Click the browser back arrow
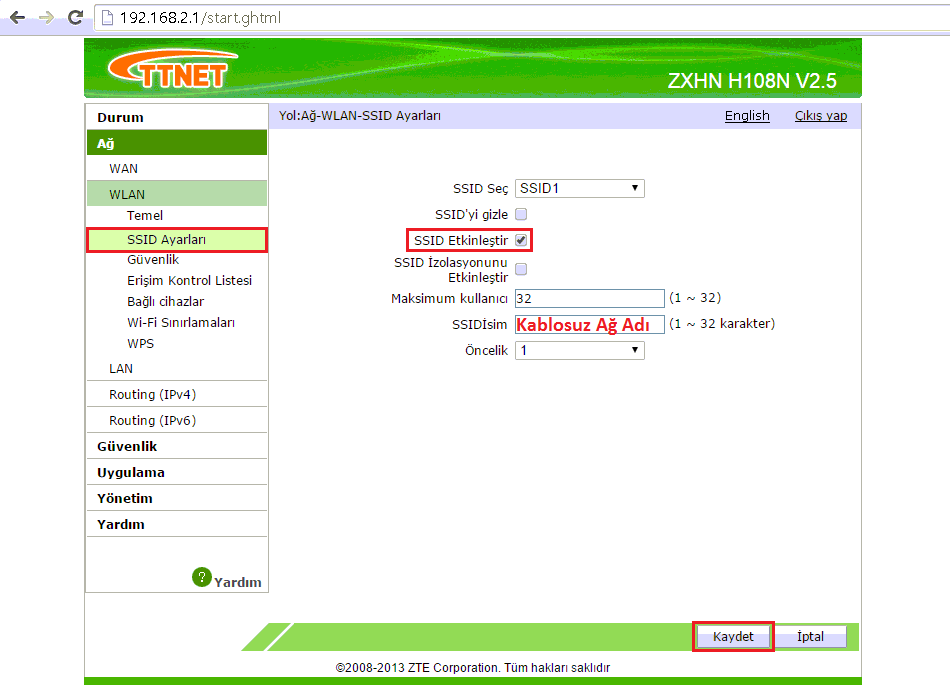 [x=15, y=17]
